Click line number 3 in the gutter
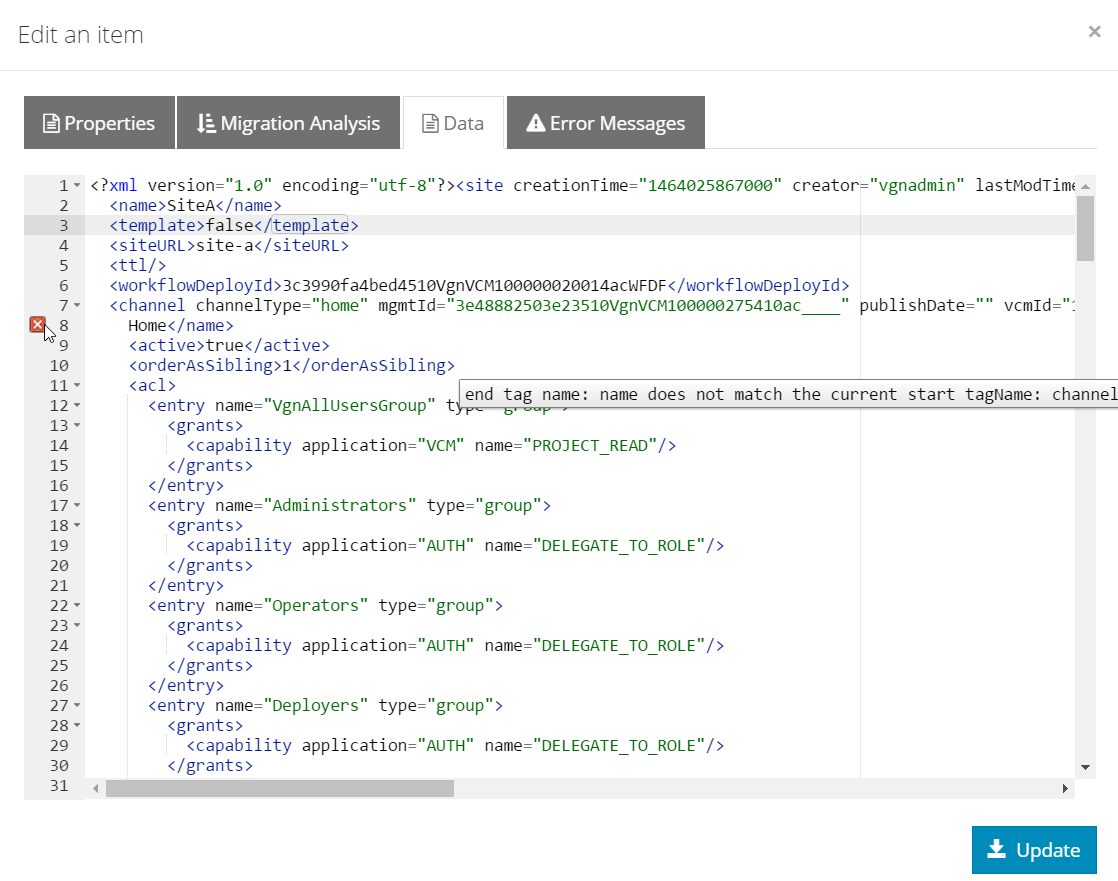1118x881 pixels. [63, 225]
